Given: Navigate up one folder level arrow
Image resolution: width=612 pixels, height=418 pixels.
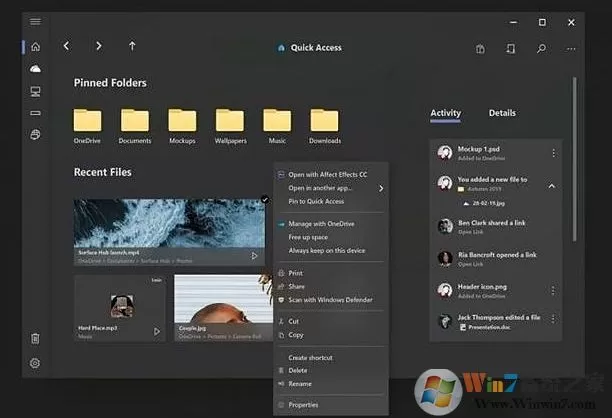Looking at the screenshot, I should point(132,46).
